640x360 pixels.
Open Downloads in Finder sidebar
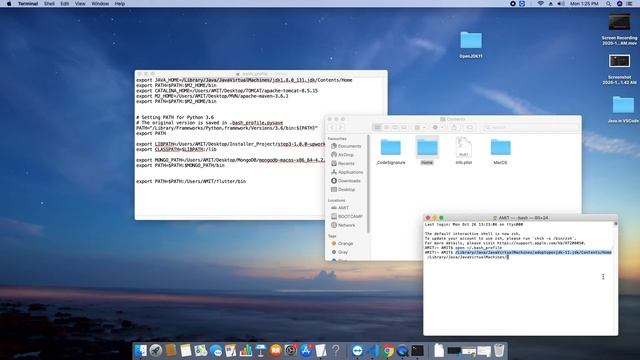(346, 181)
